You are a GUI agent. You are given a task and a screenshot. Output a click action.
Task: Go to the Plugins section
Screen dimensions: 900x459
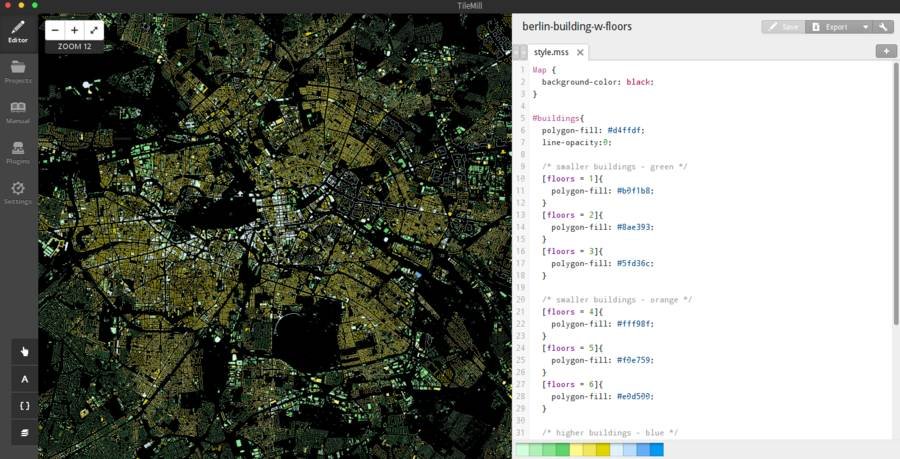[18, 151]
